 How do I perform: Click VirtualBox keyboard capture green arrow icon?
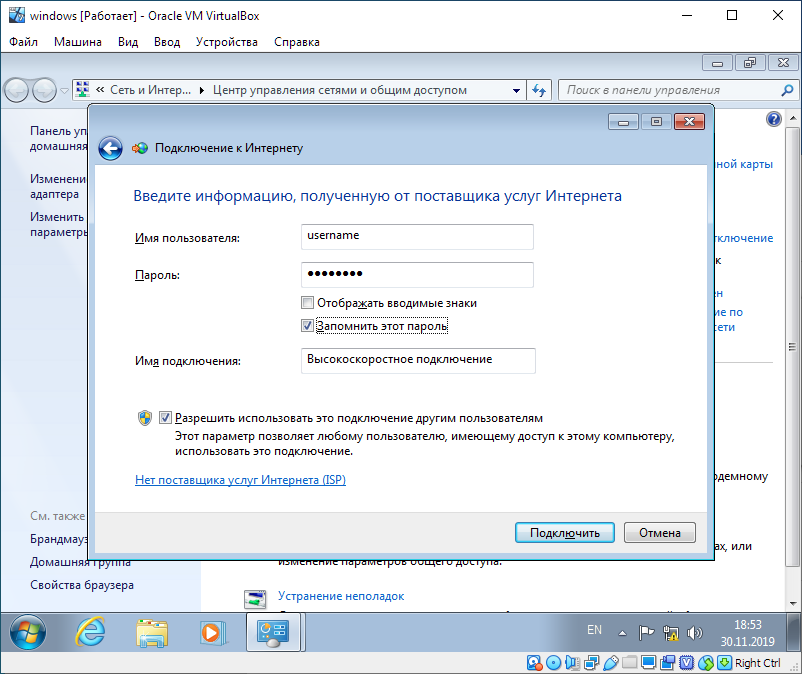coord(724,663)
